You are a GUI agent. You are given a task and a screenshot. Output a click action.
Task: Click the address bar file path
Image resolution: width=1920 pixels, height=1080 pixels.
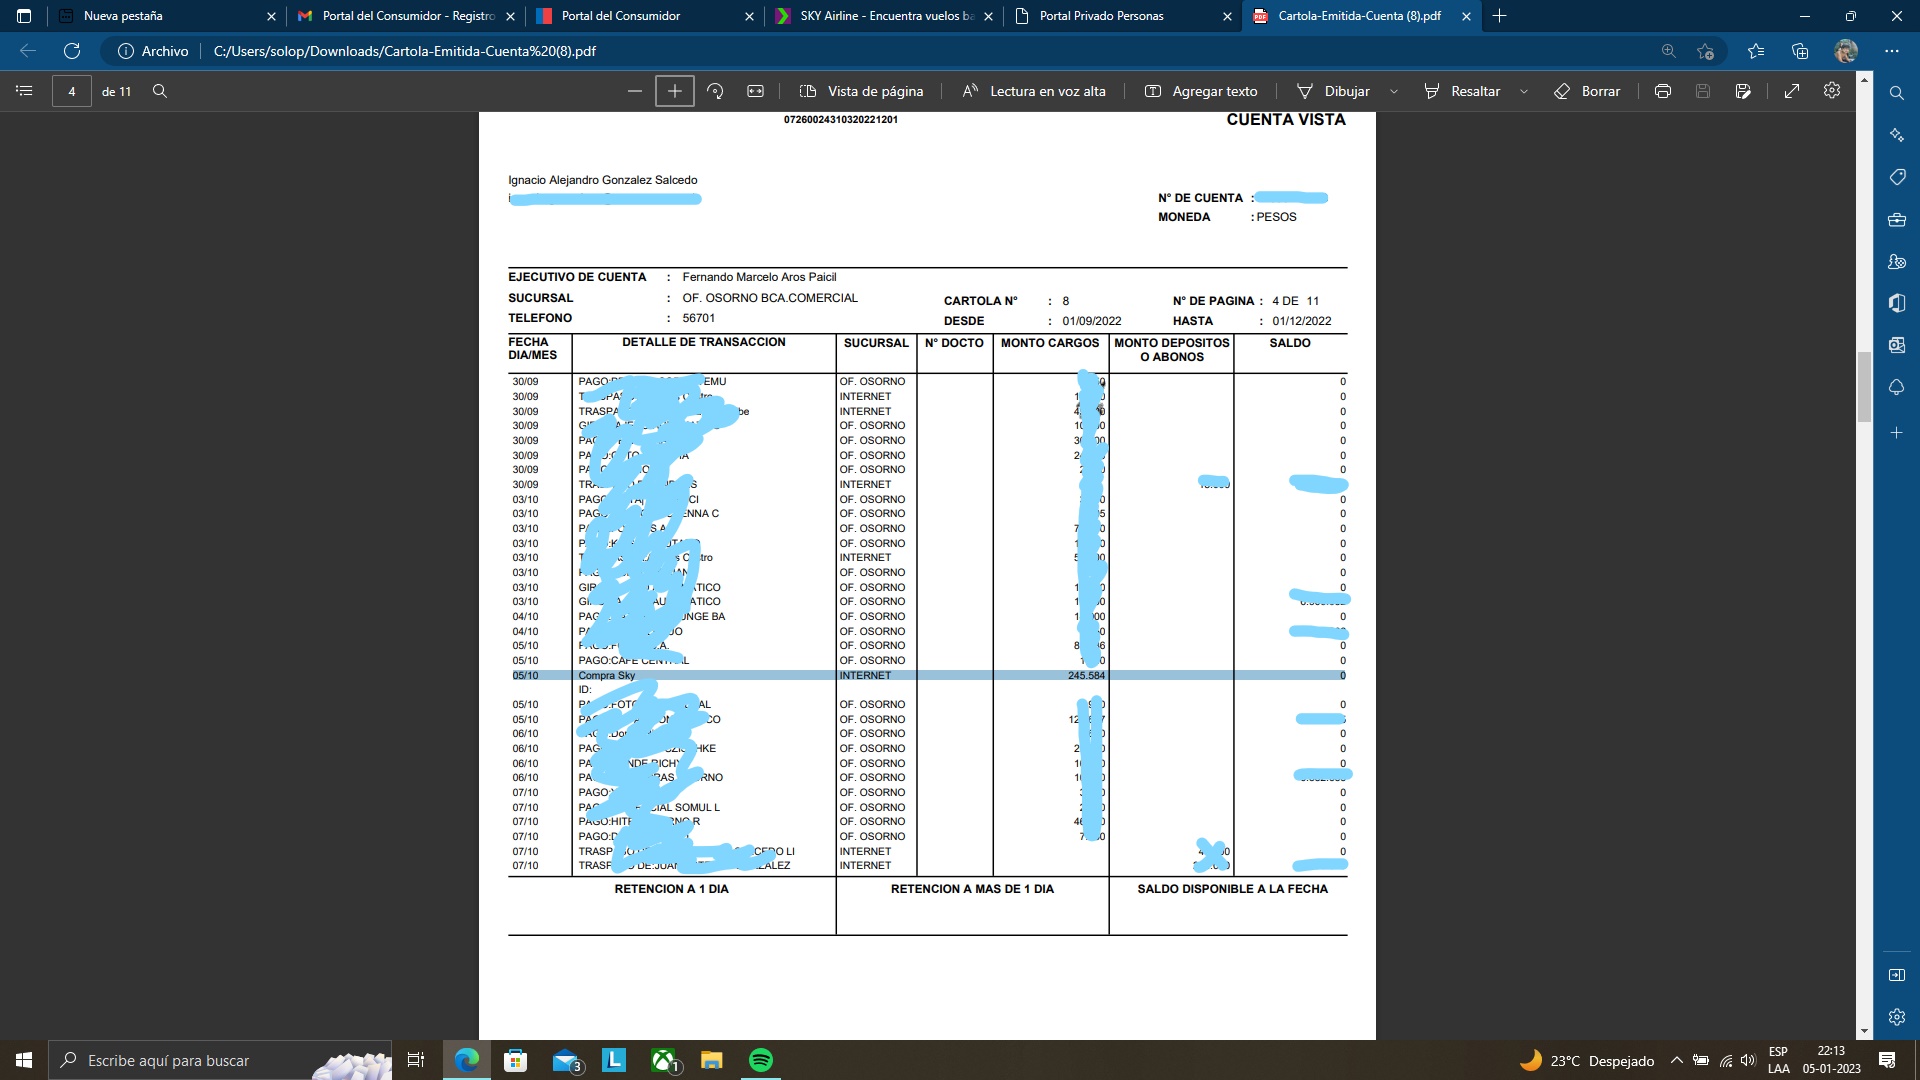click(405, 51)
